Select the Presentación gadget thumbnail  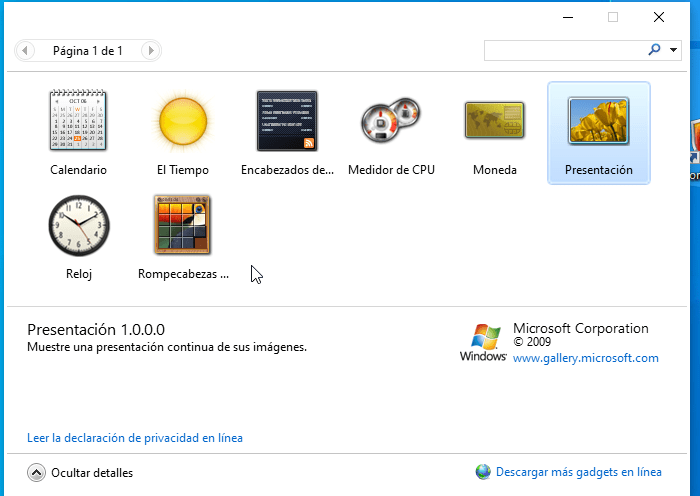pyautogui.click(x=598, y=120)
